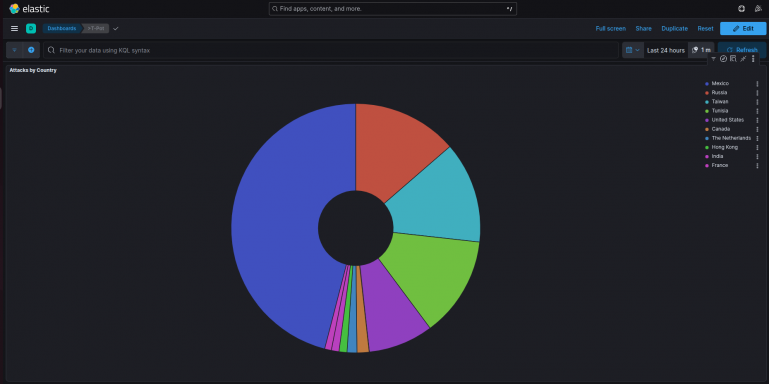
Task: Toggle Hong Kong series in the legend
Action: pos(724,148)
